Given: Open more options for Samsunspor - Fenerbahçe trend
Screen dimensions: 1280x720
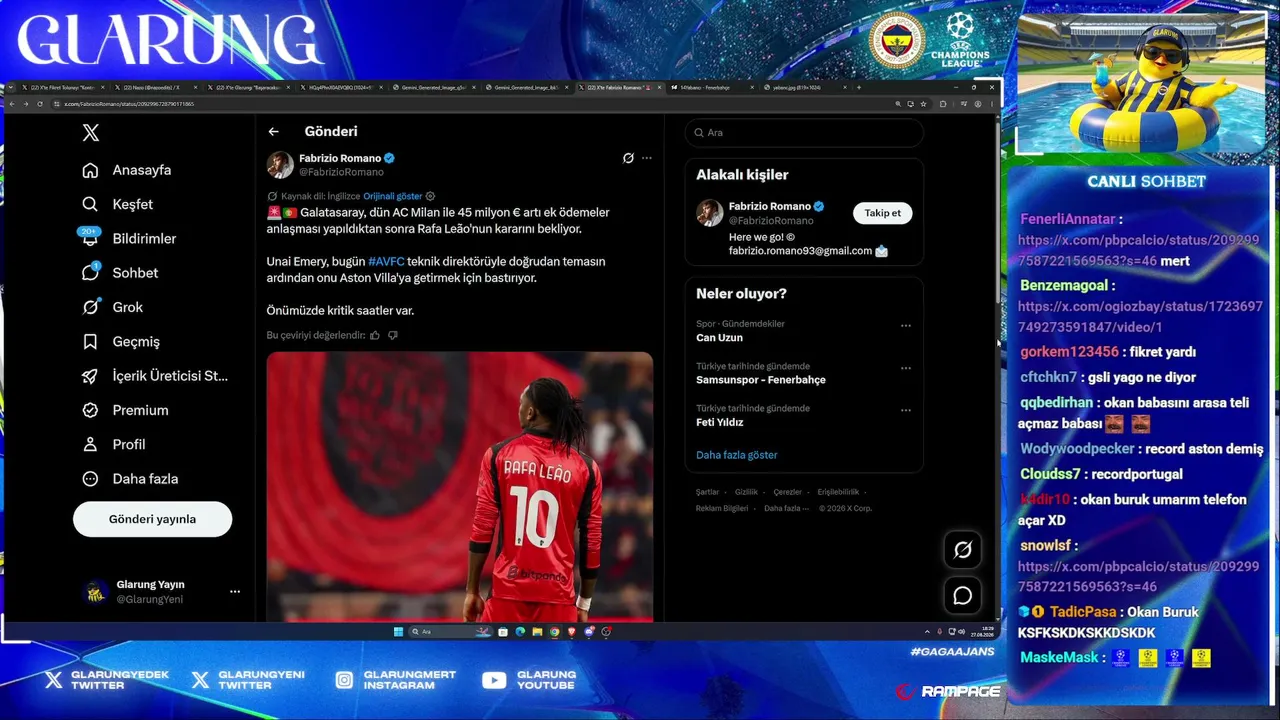Looking at the screenshot, I should [906, 368].
